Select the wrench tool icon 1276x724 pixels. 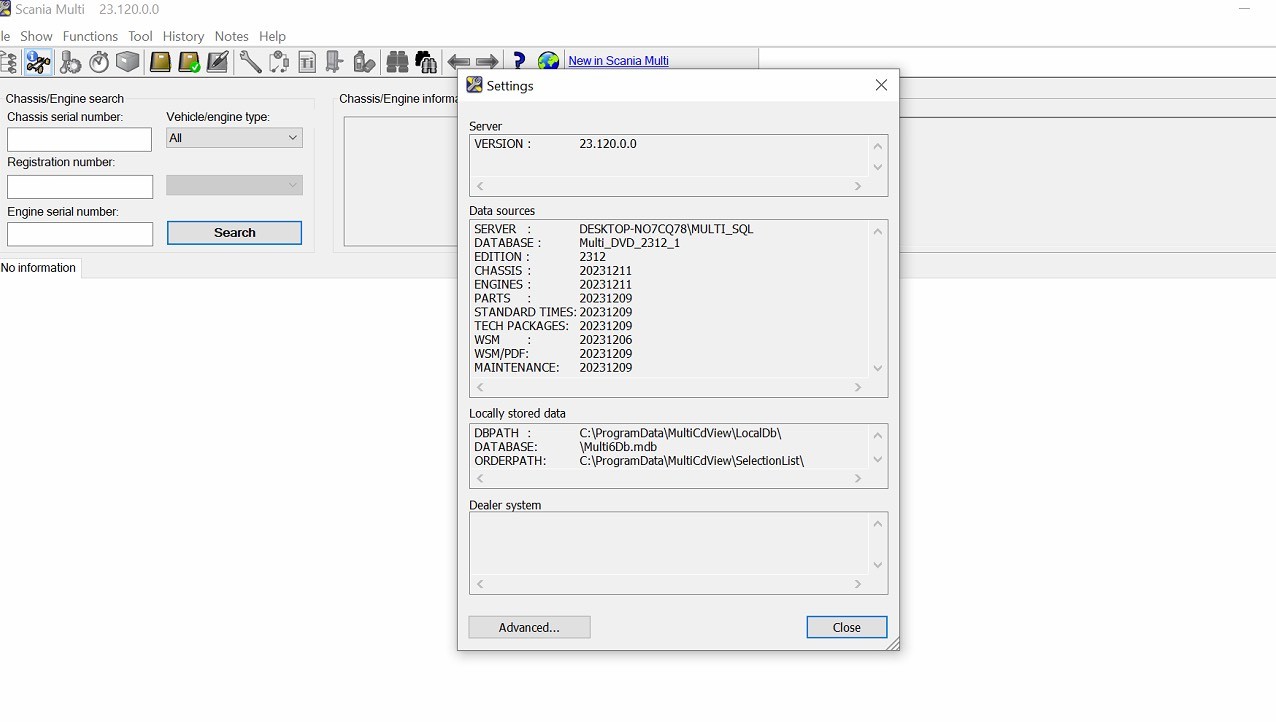pos(250,62)
